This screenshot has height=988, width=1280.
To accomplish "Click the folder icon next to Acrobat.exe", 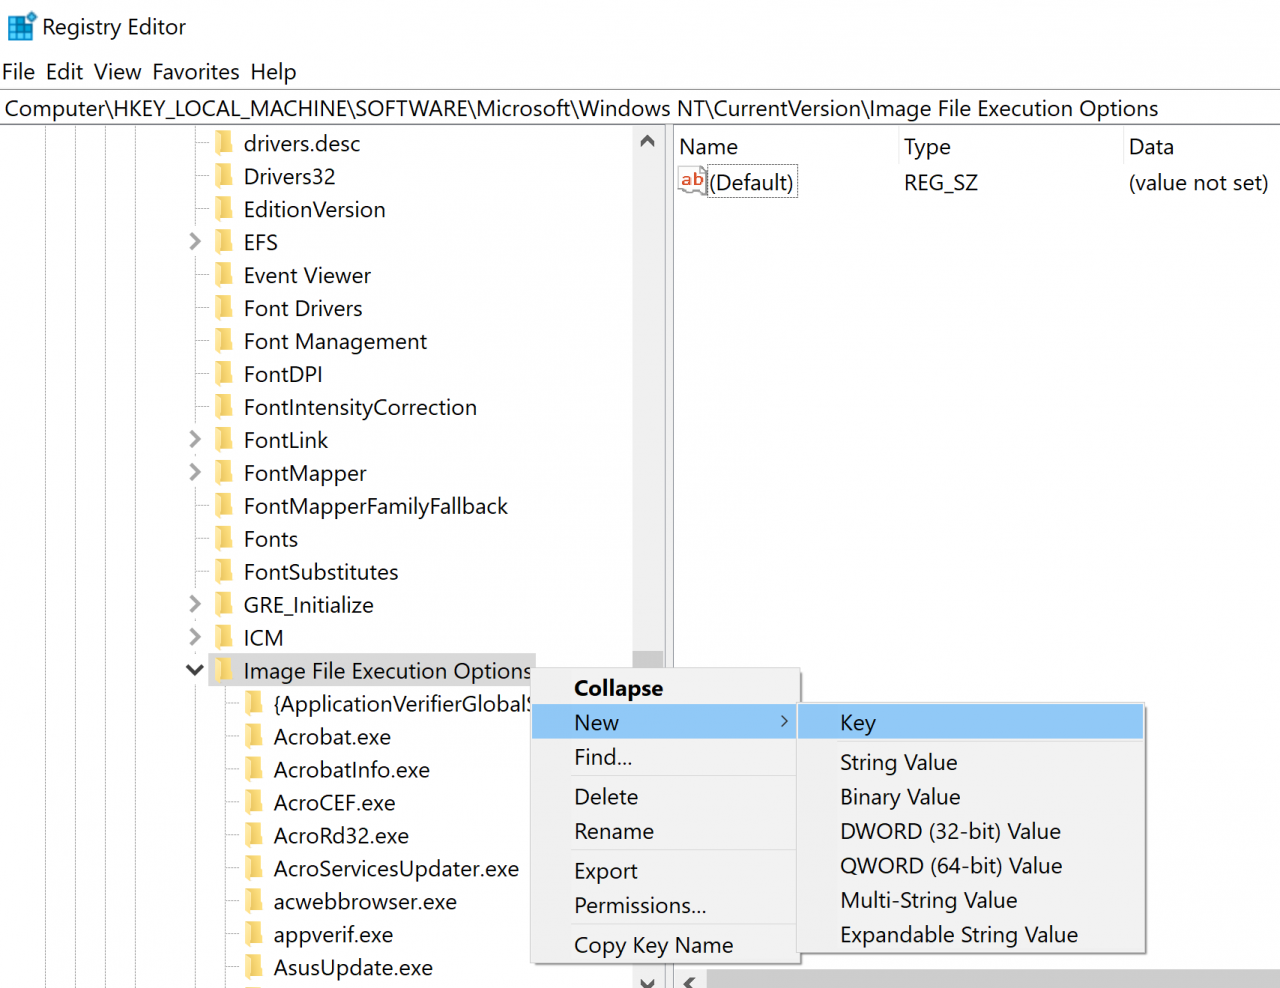I will 255,737.
